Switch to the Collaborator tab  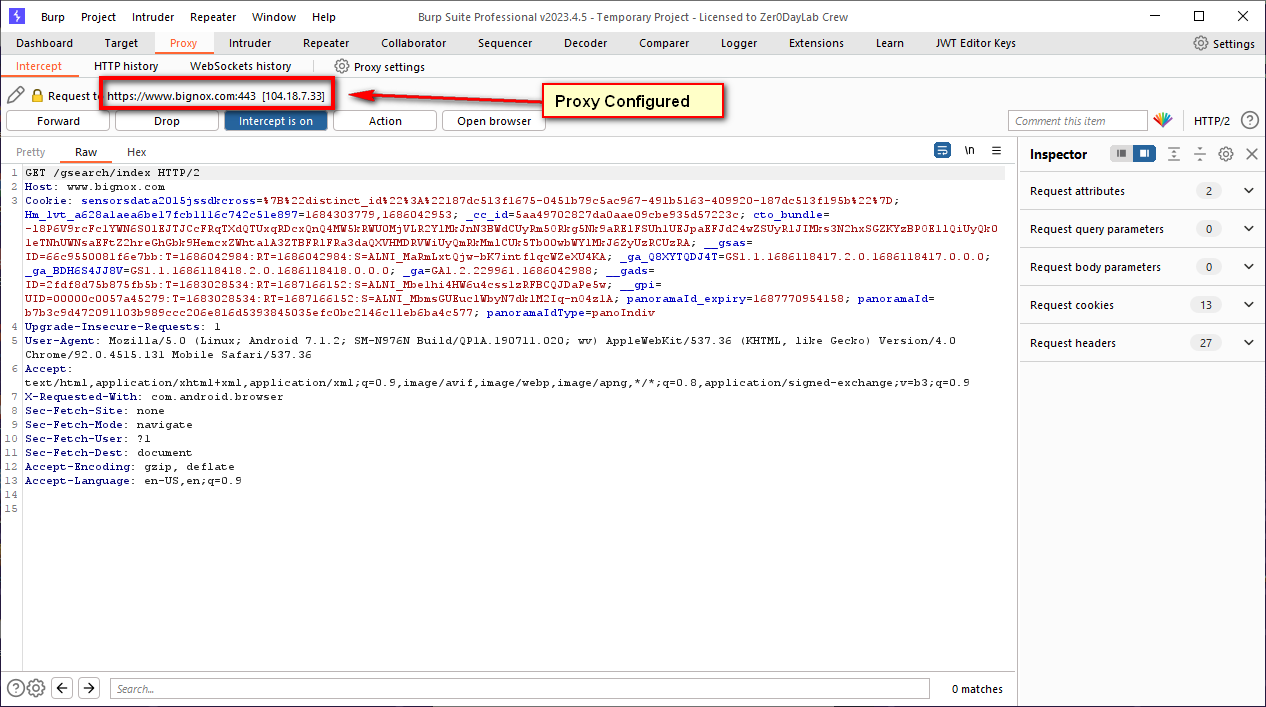[414, 43]
